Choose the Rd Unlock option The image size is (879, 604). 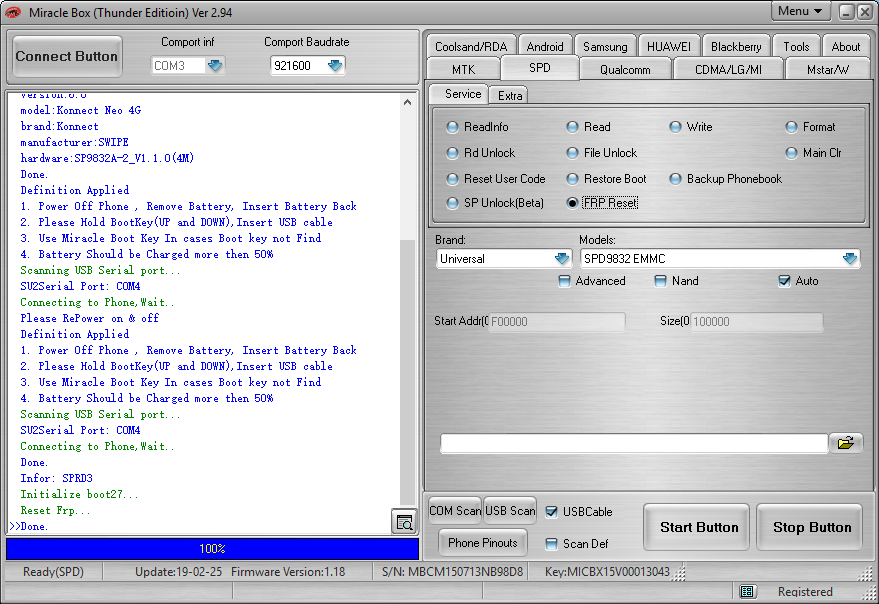(481, 153)
